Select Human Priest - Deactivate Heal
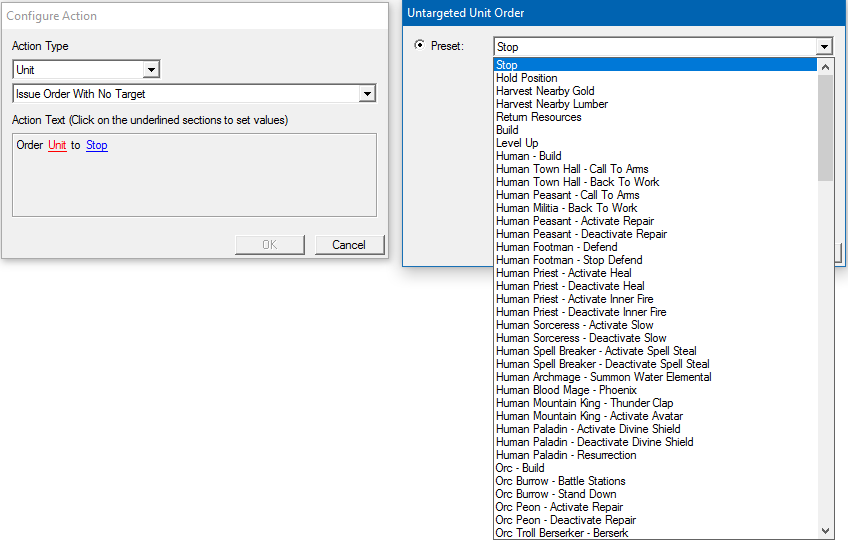848x543 pixels. point(655,286)
